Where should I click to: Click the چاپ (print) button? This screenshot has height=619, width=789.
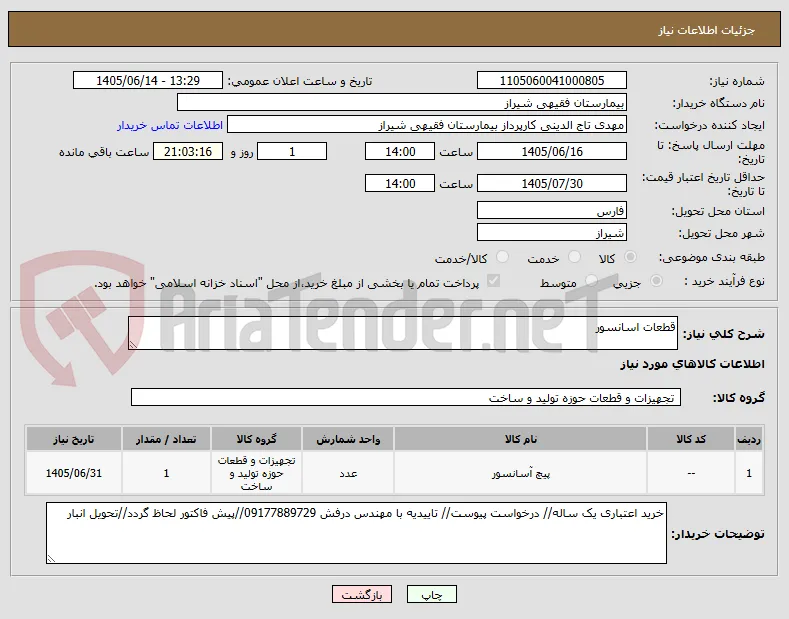point(431,594)
